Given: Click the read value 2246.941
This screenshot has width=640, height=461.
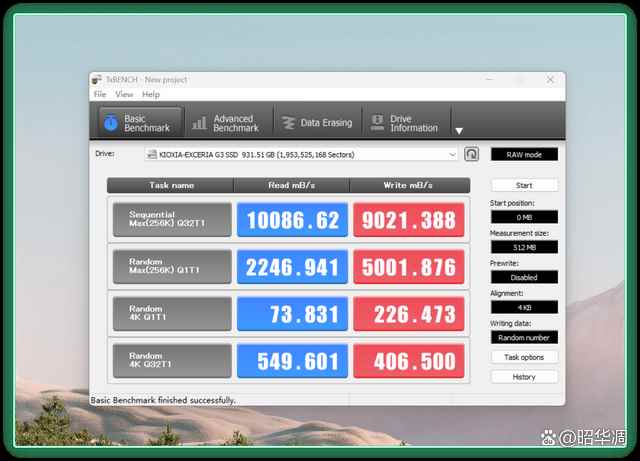Looking at the screenshot, I should pos(292,267).
